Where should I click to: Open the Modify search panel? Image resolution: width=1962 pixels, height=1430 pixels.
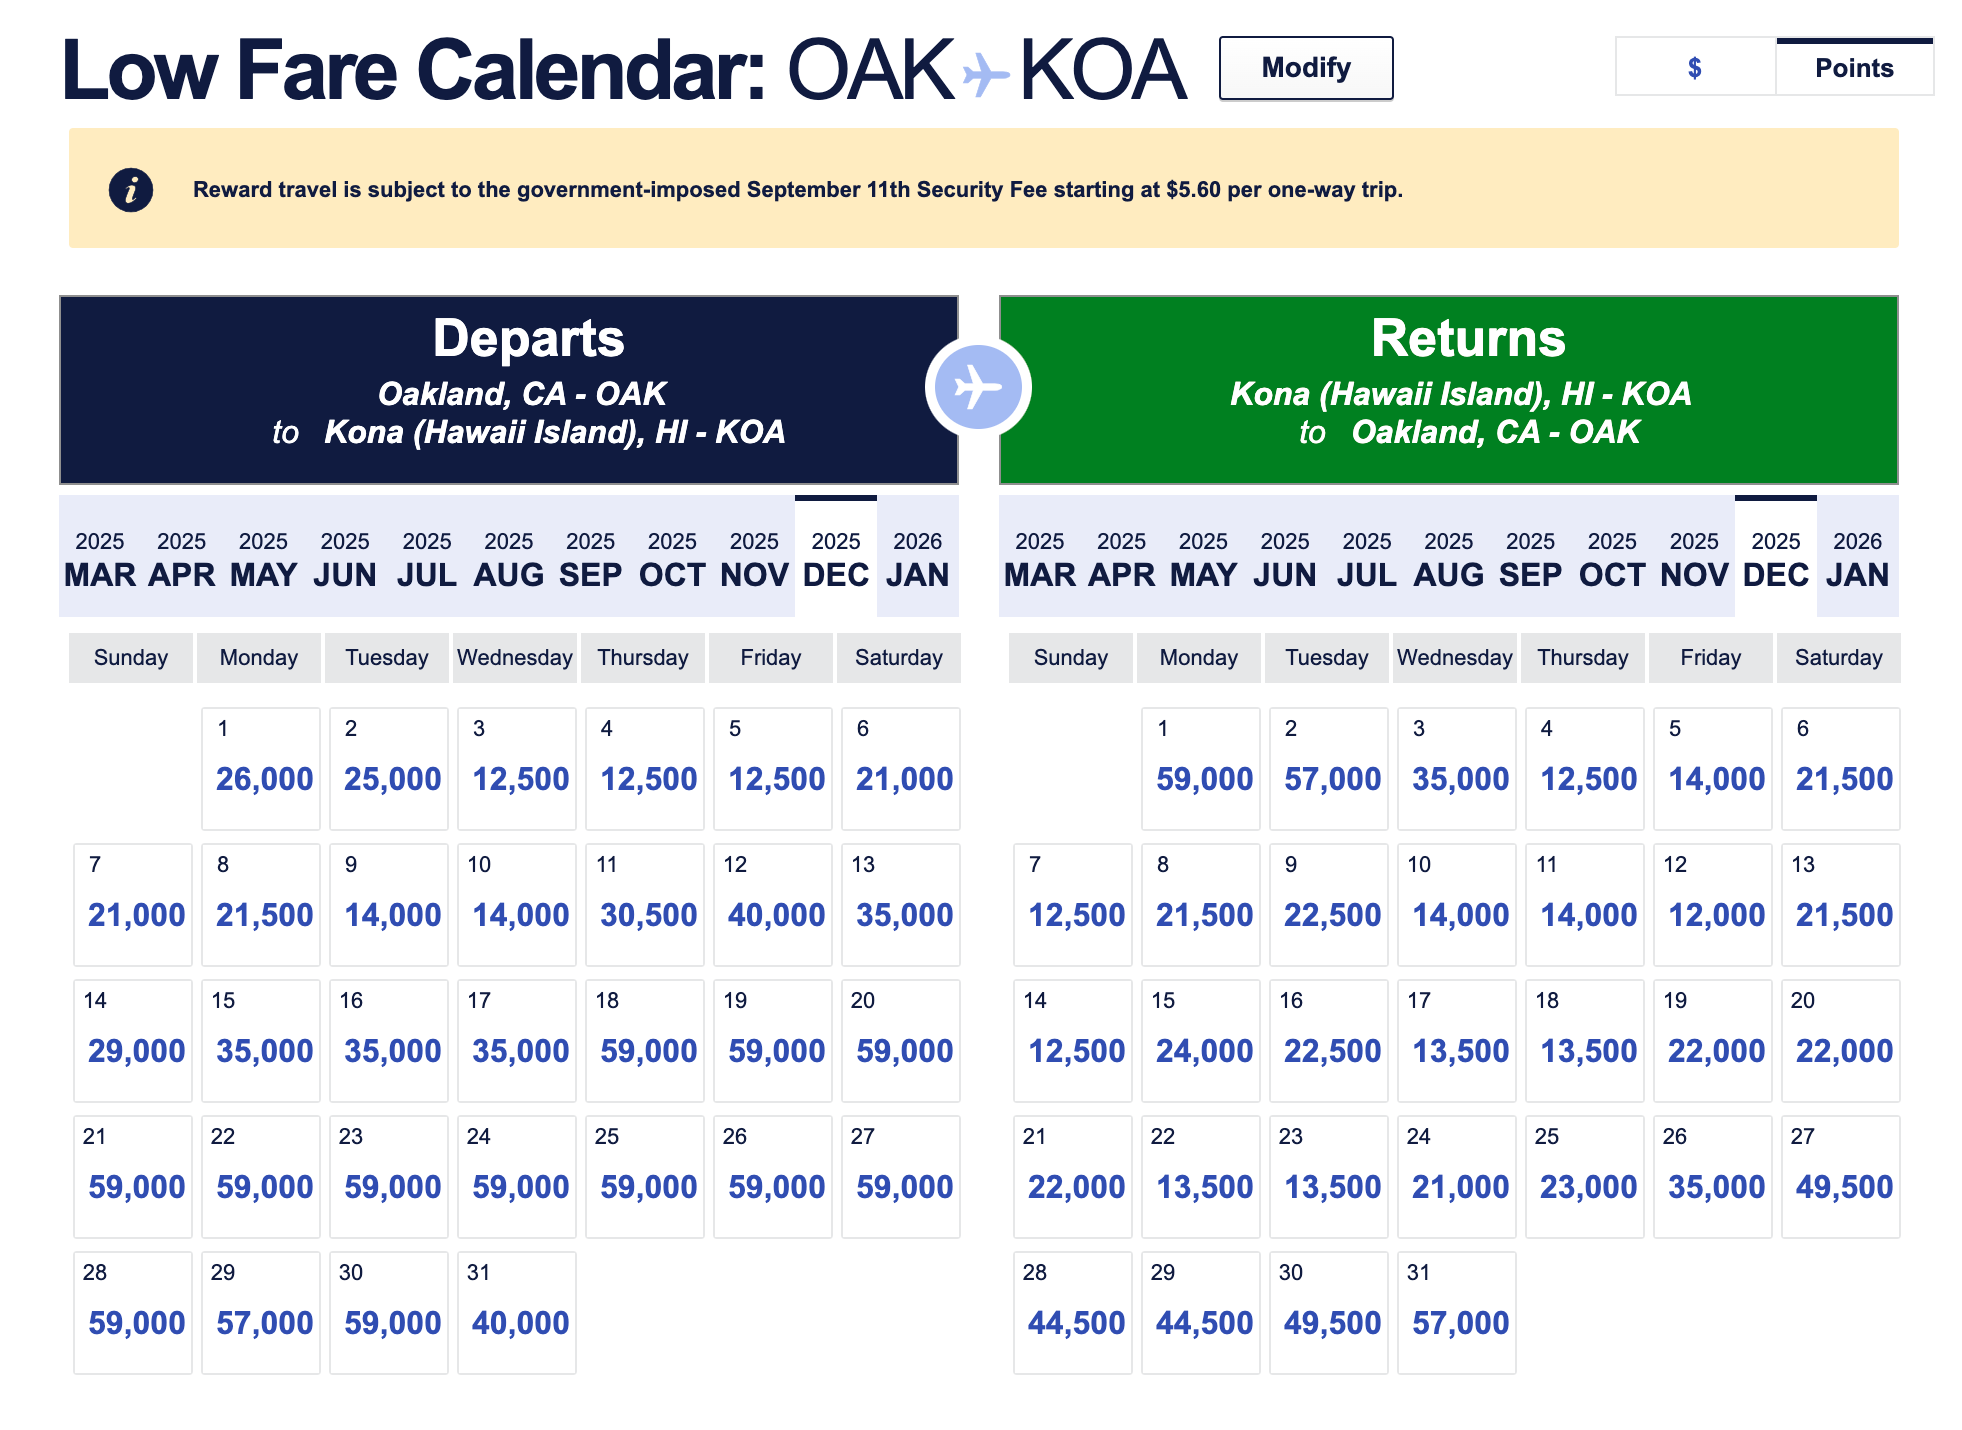1305,67
